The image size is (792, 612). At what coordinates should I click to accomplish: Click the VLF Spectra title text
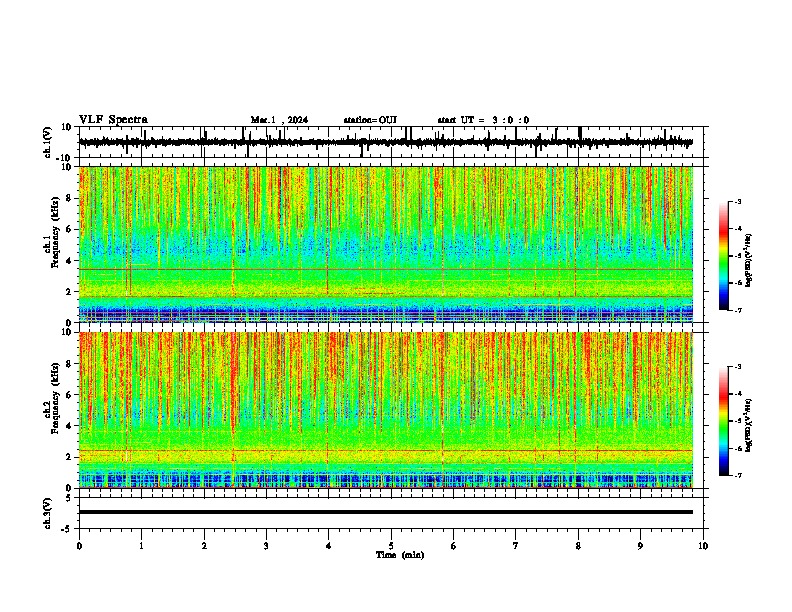(x=113, y=120)
